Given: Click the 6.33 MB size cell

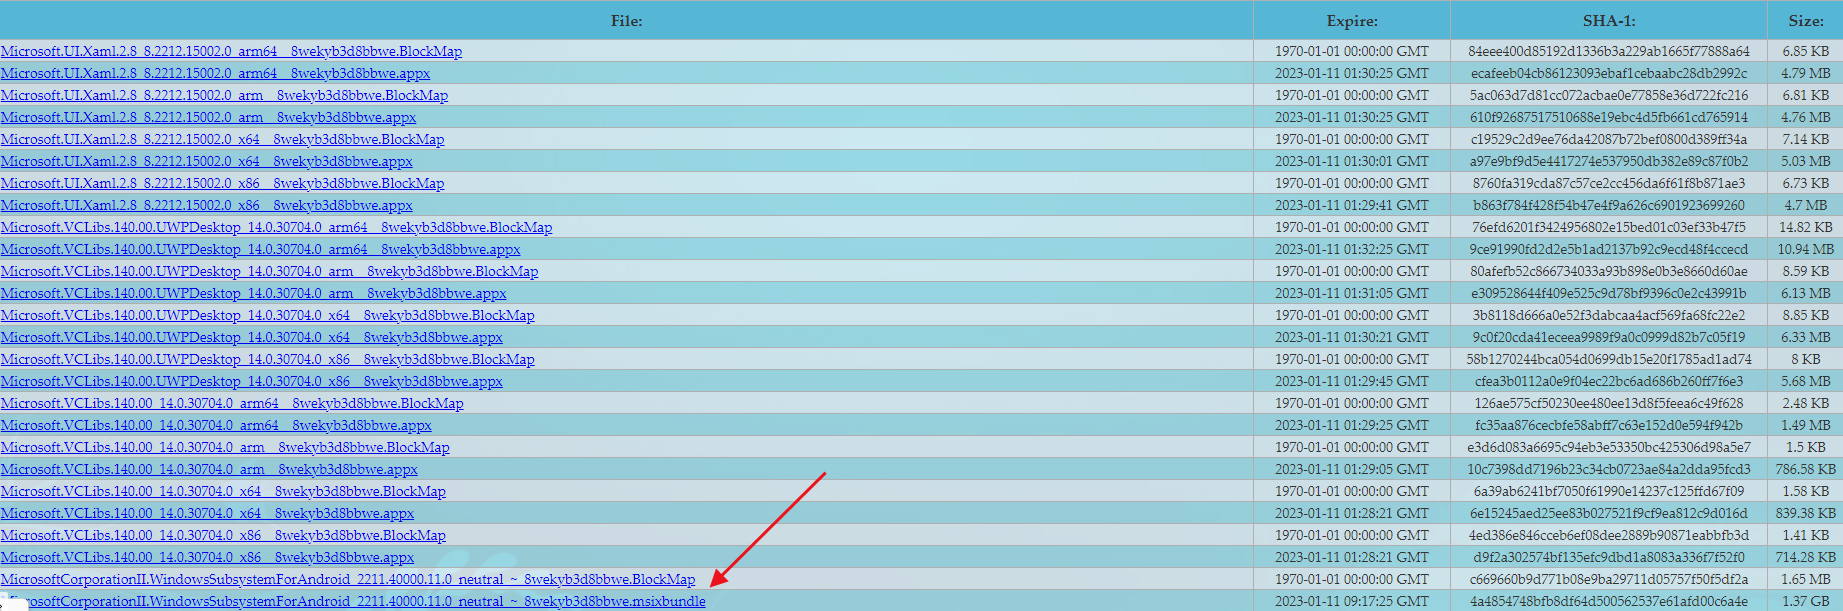Looking at the screenshot, I should coord(1806,337).
